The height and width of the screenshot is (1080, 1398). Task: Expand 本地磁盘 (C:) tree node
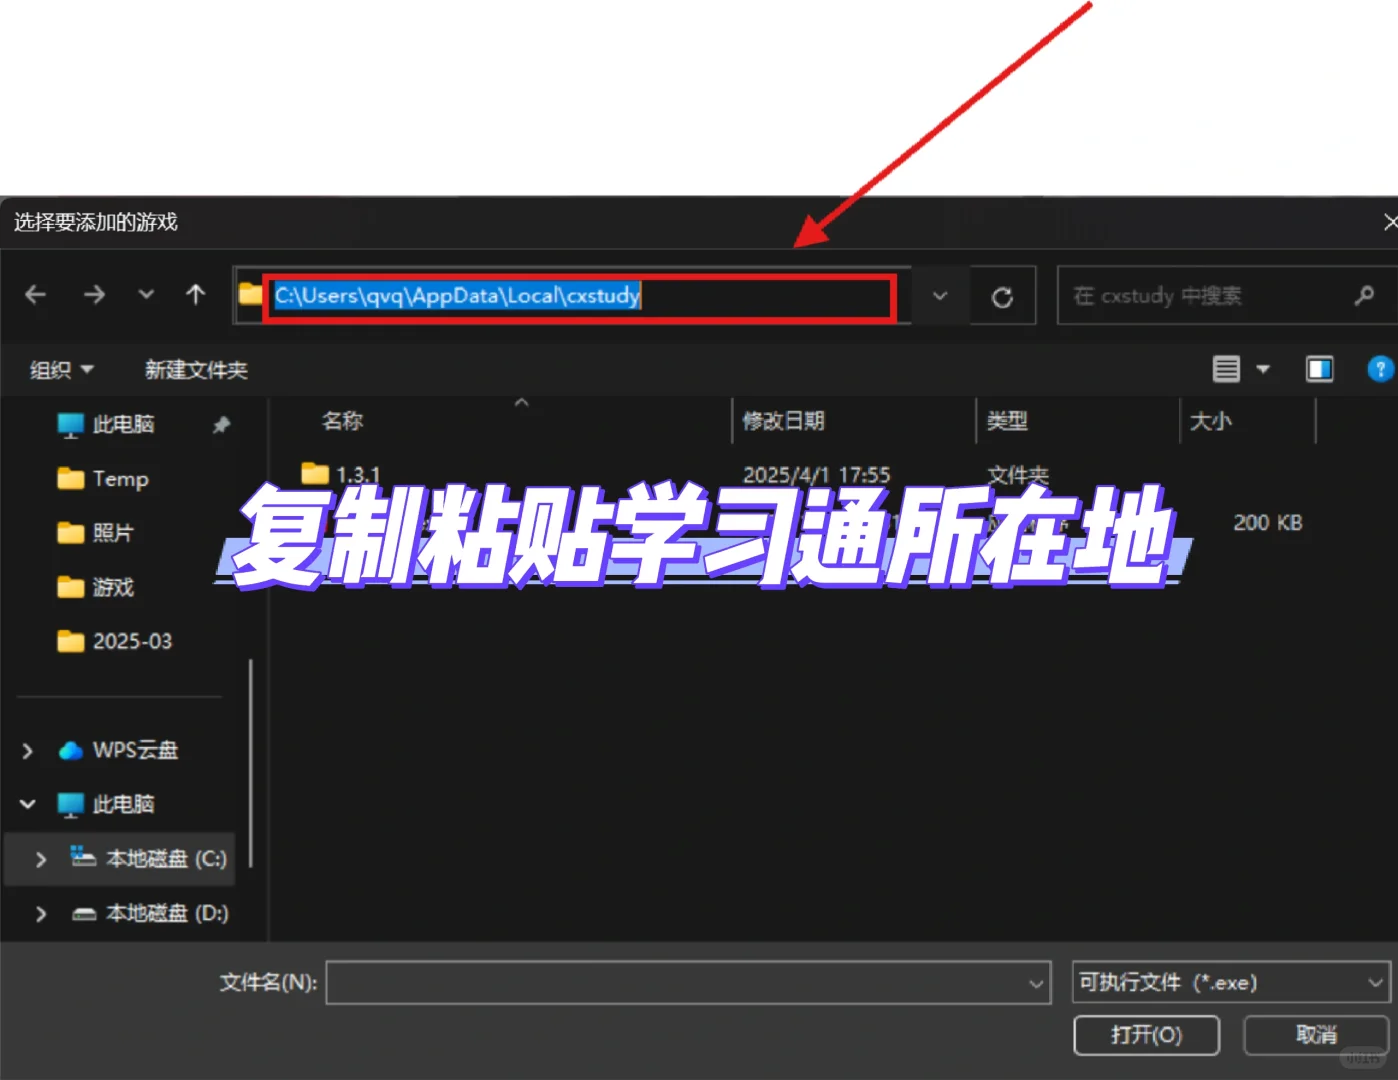[x=40, y=858]
